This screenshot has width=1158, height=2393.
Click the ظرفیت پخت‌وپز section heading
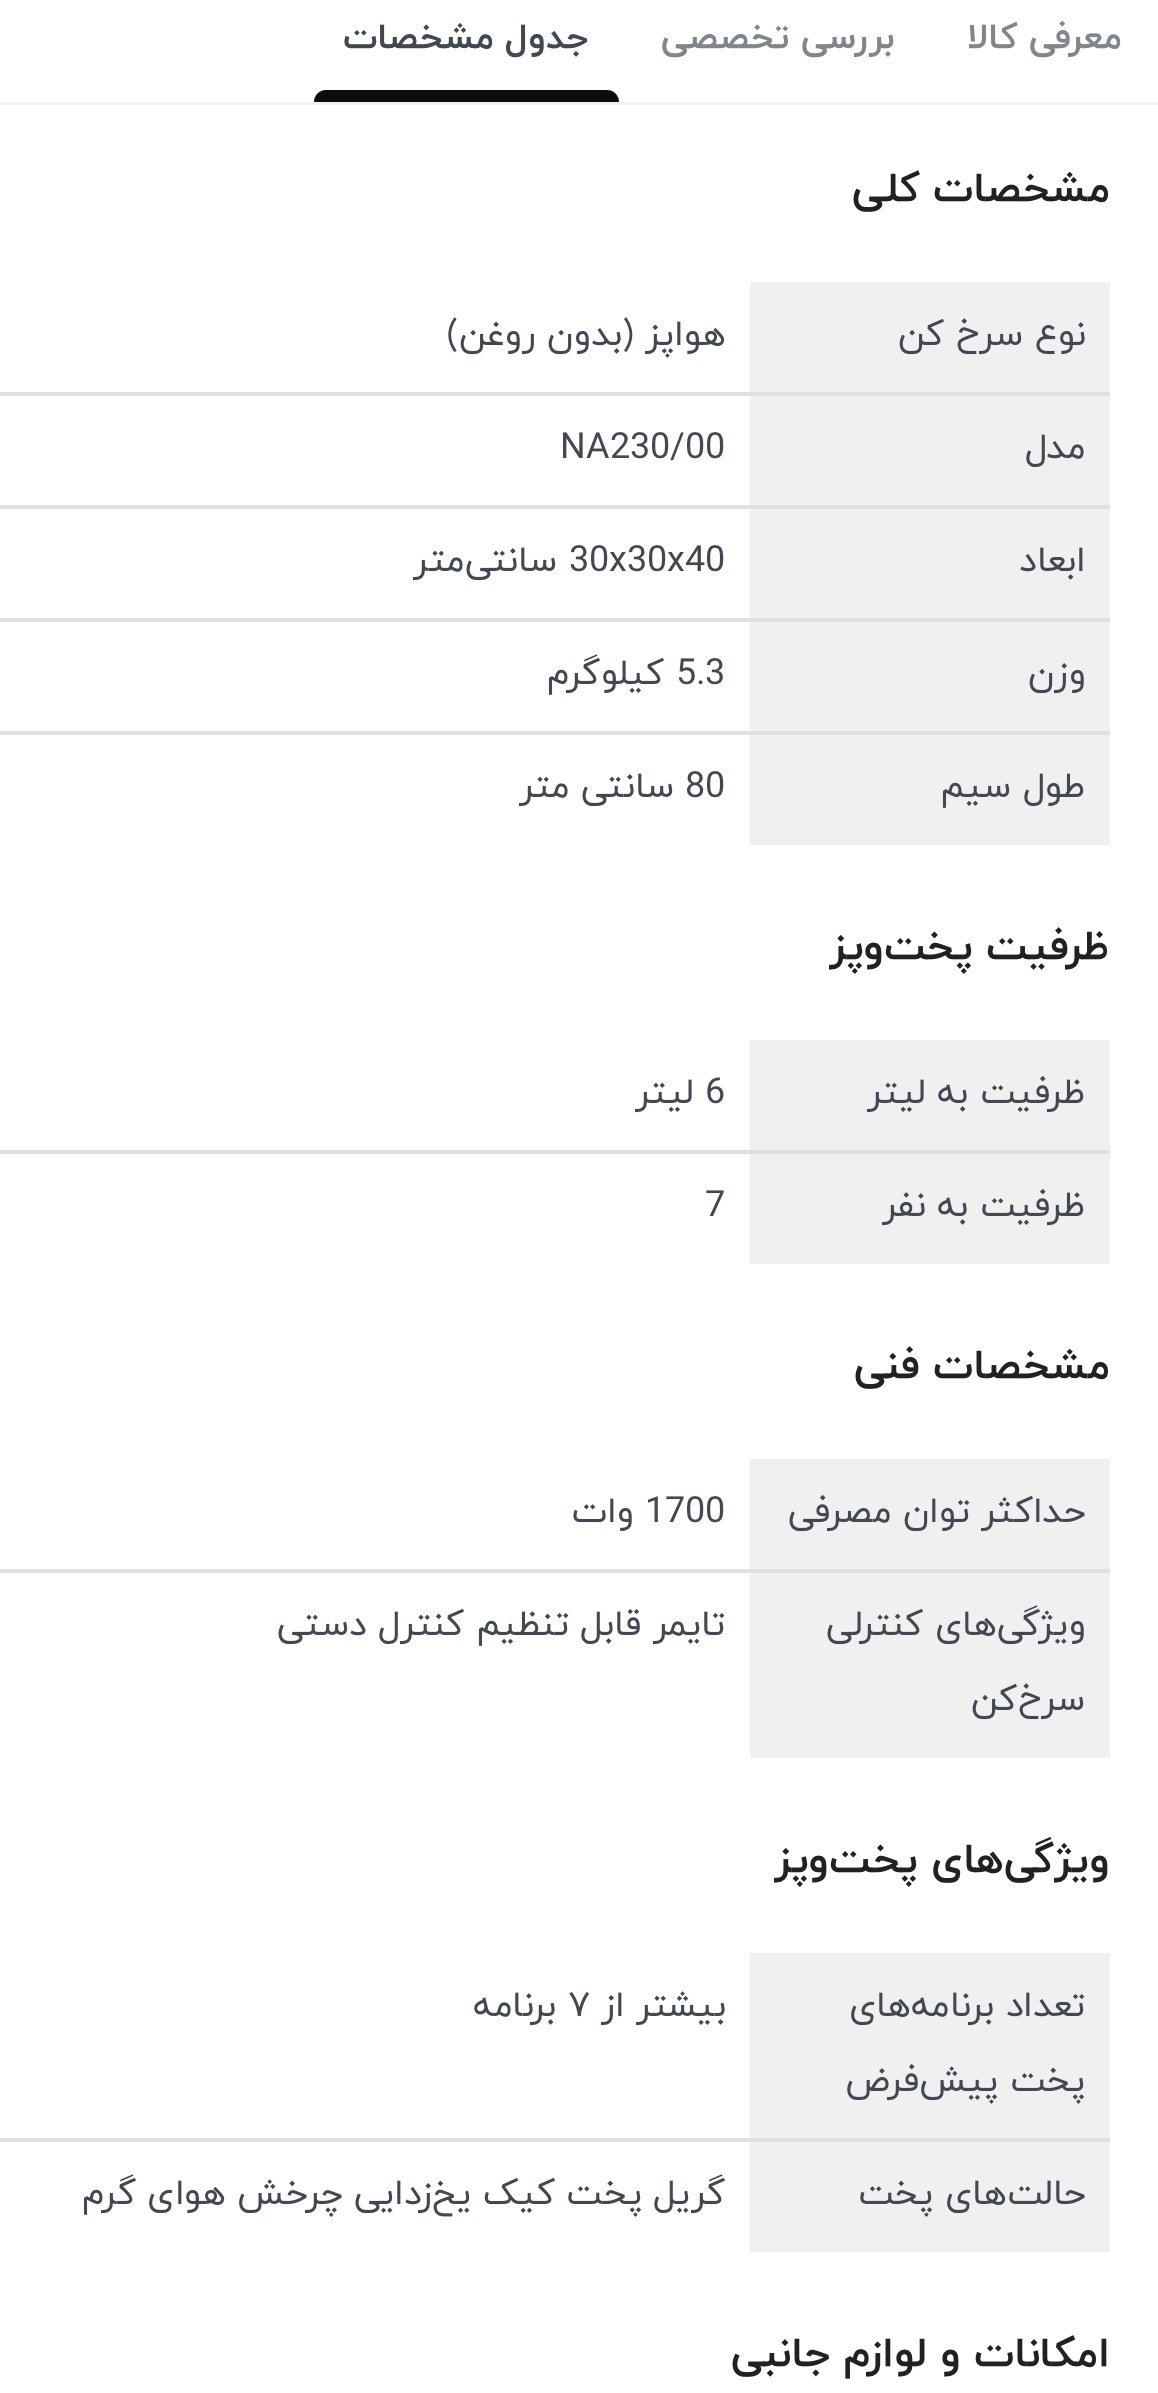coord(968,947)
